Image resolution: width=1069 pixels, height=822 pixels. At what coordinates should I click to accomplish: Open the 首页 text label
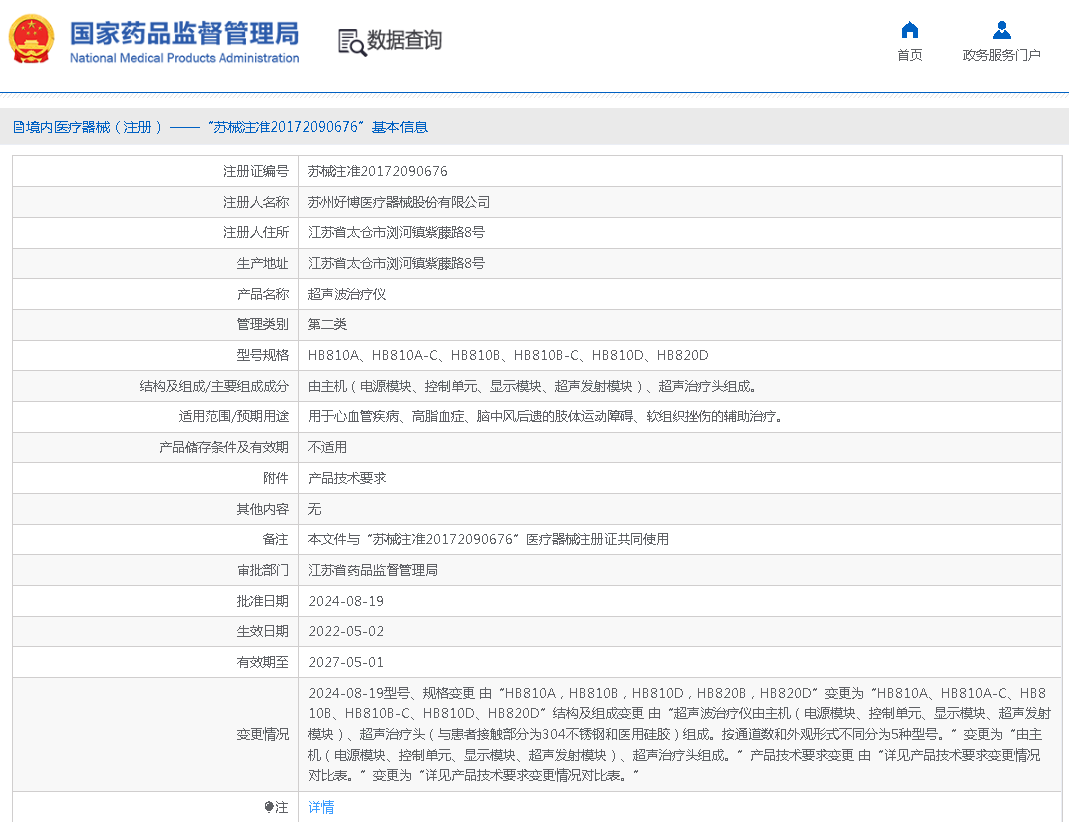tap(909, 55)
